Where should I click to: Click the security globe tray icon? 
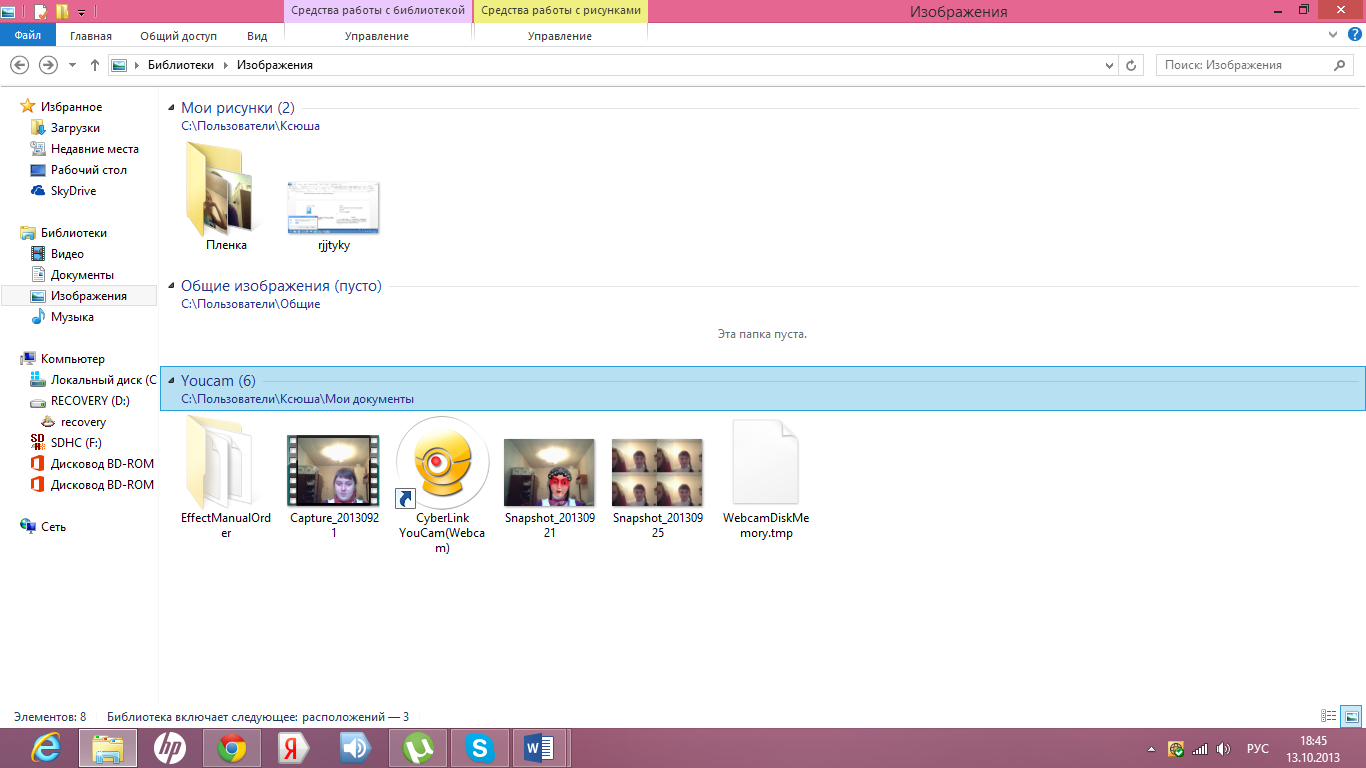point(1177,748)
